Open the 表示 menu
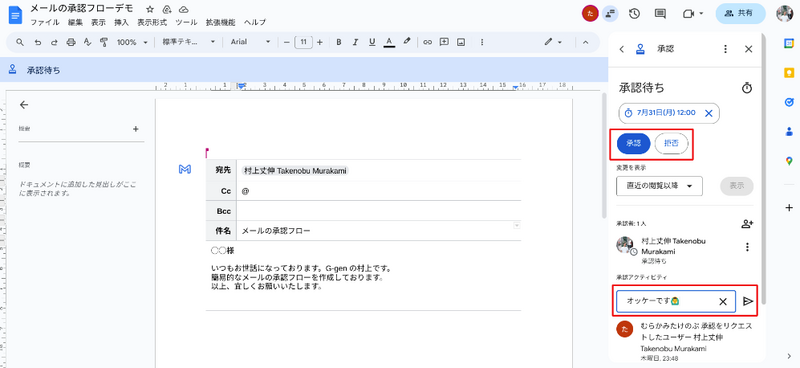Image resolution: width=800 pixels, height=368 pixels. pos(98,22)
